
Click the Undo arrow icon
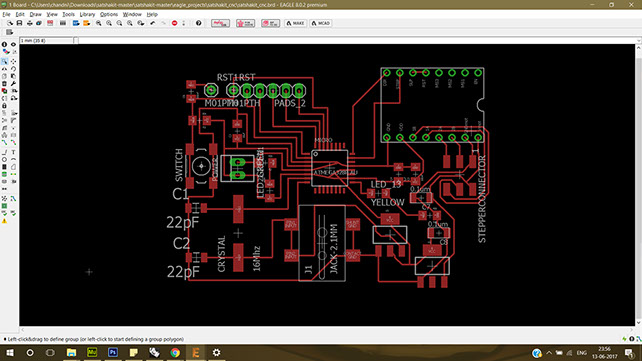pyautogui.click(x=152, y=23)
